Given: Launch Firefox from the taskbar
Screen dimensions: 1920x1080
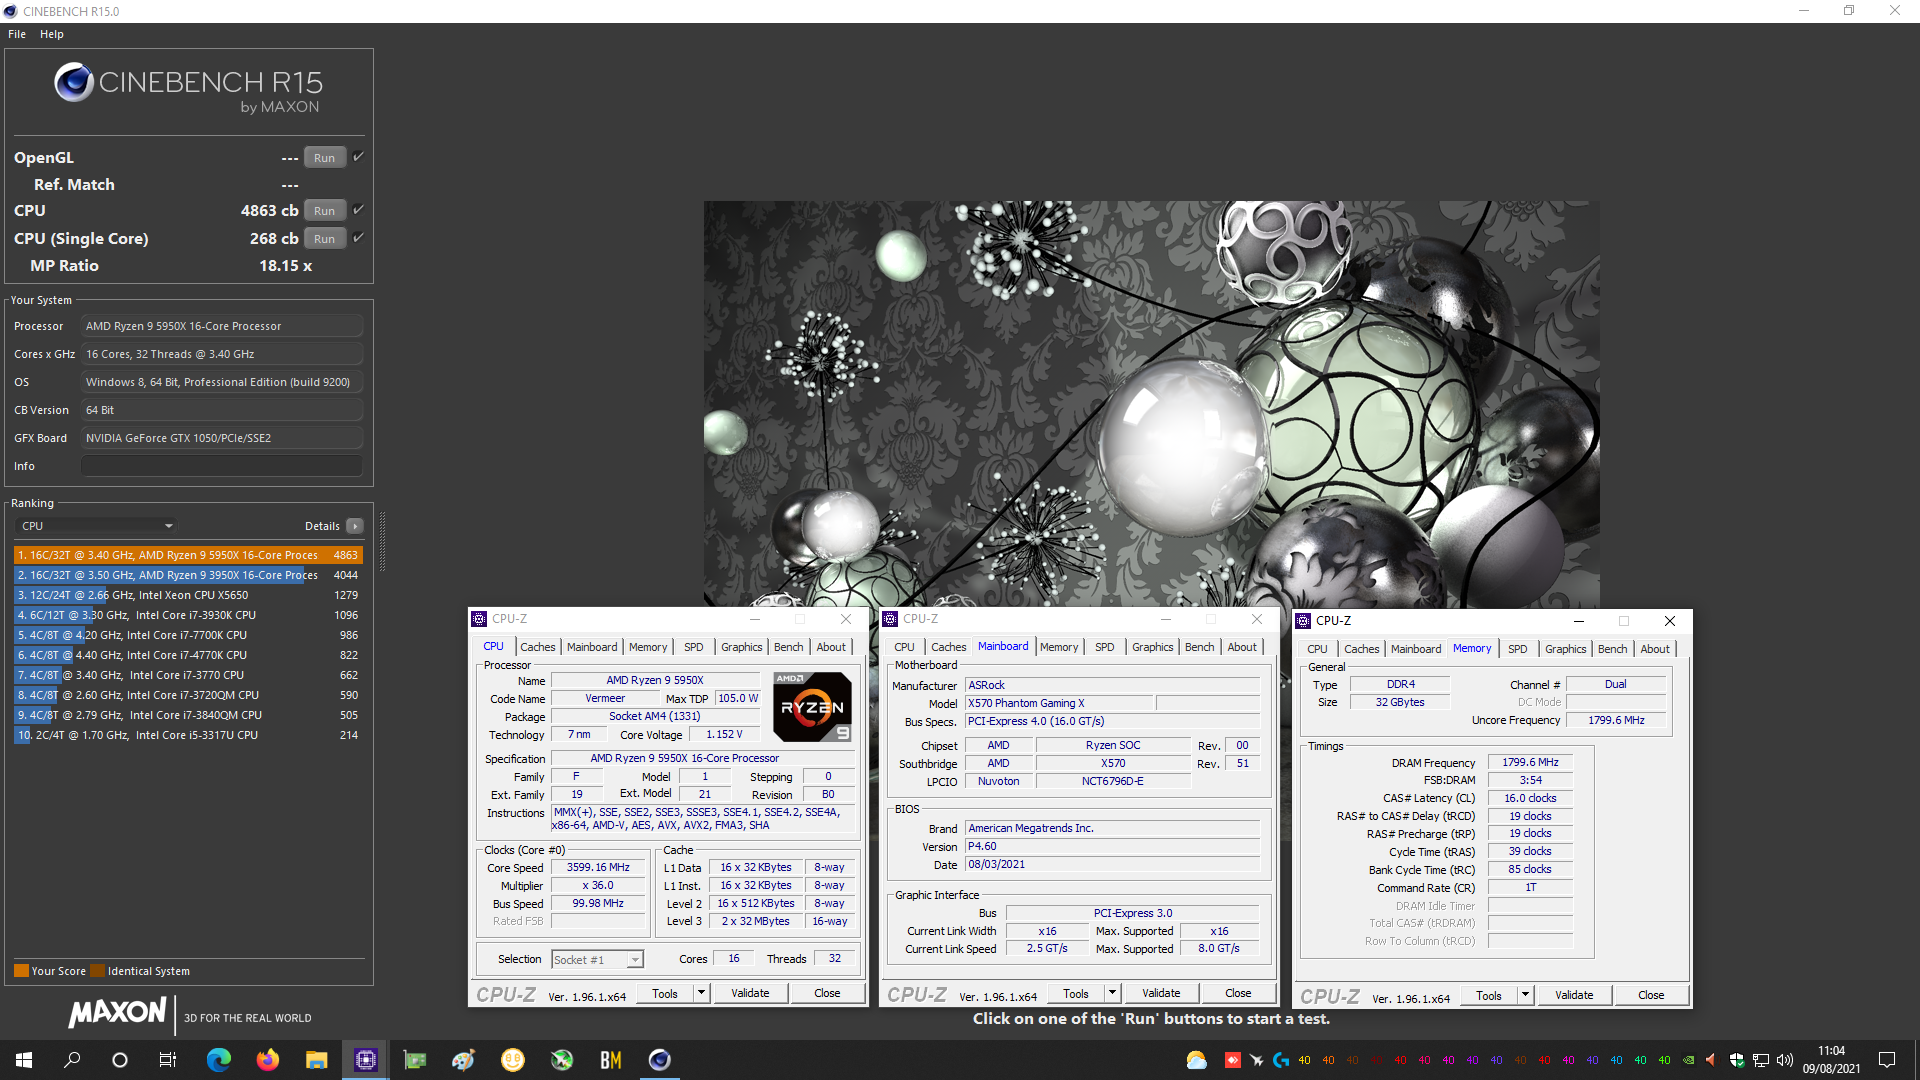Looking at the screenshot, I should click(x=267, y=1060).
